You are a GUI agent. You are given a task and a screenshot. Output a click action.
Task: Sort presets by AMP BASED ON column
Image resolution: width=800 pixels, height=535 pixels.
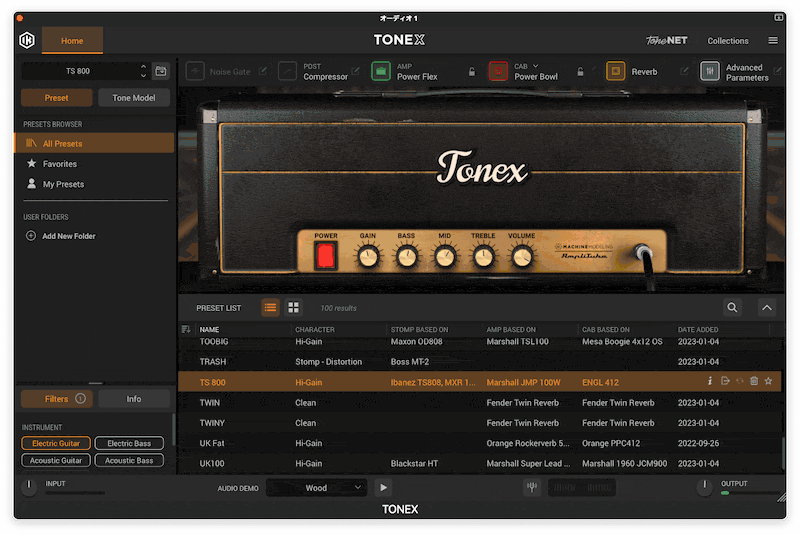511,329
